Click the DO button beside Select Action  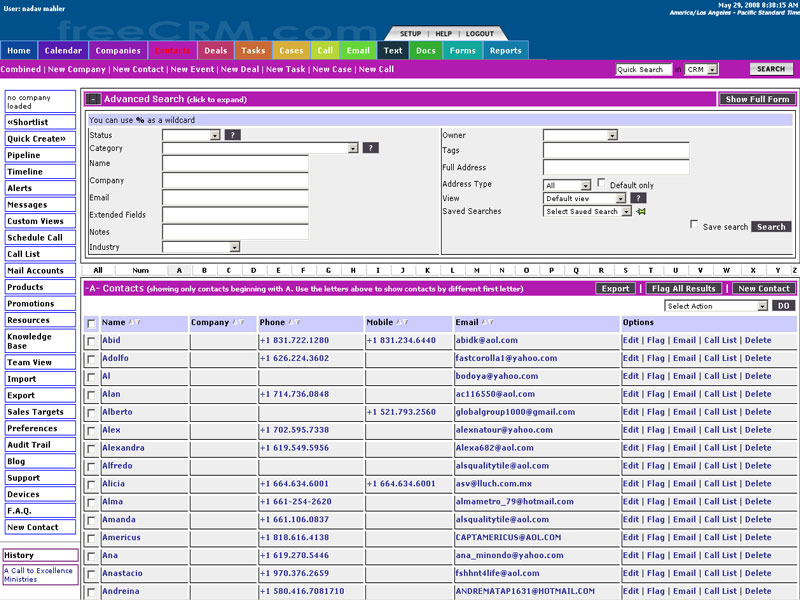(x=783, y=306)
